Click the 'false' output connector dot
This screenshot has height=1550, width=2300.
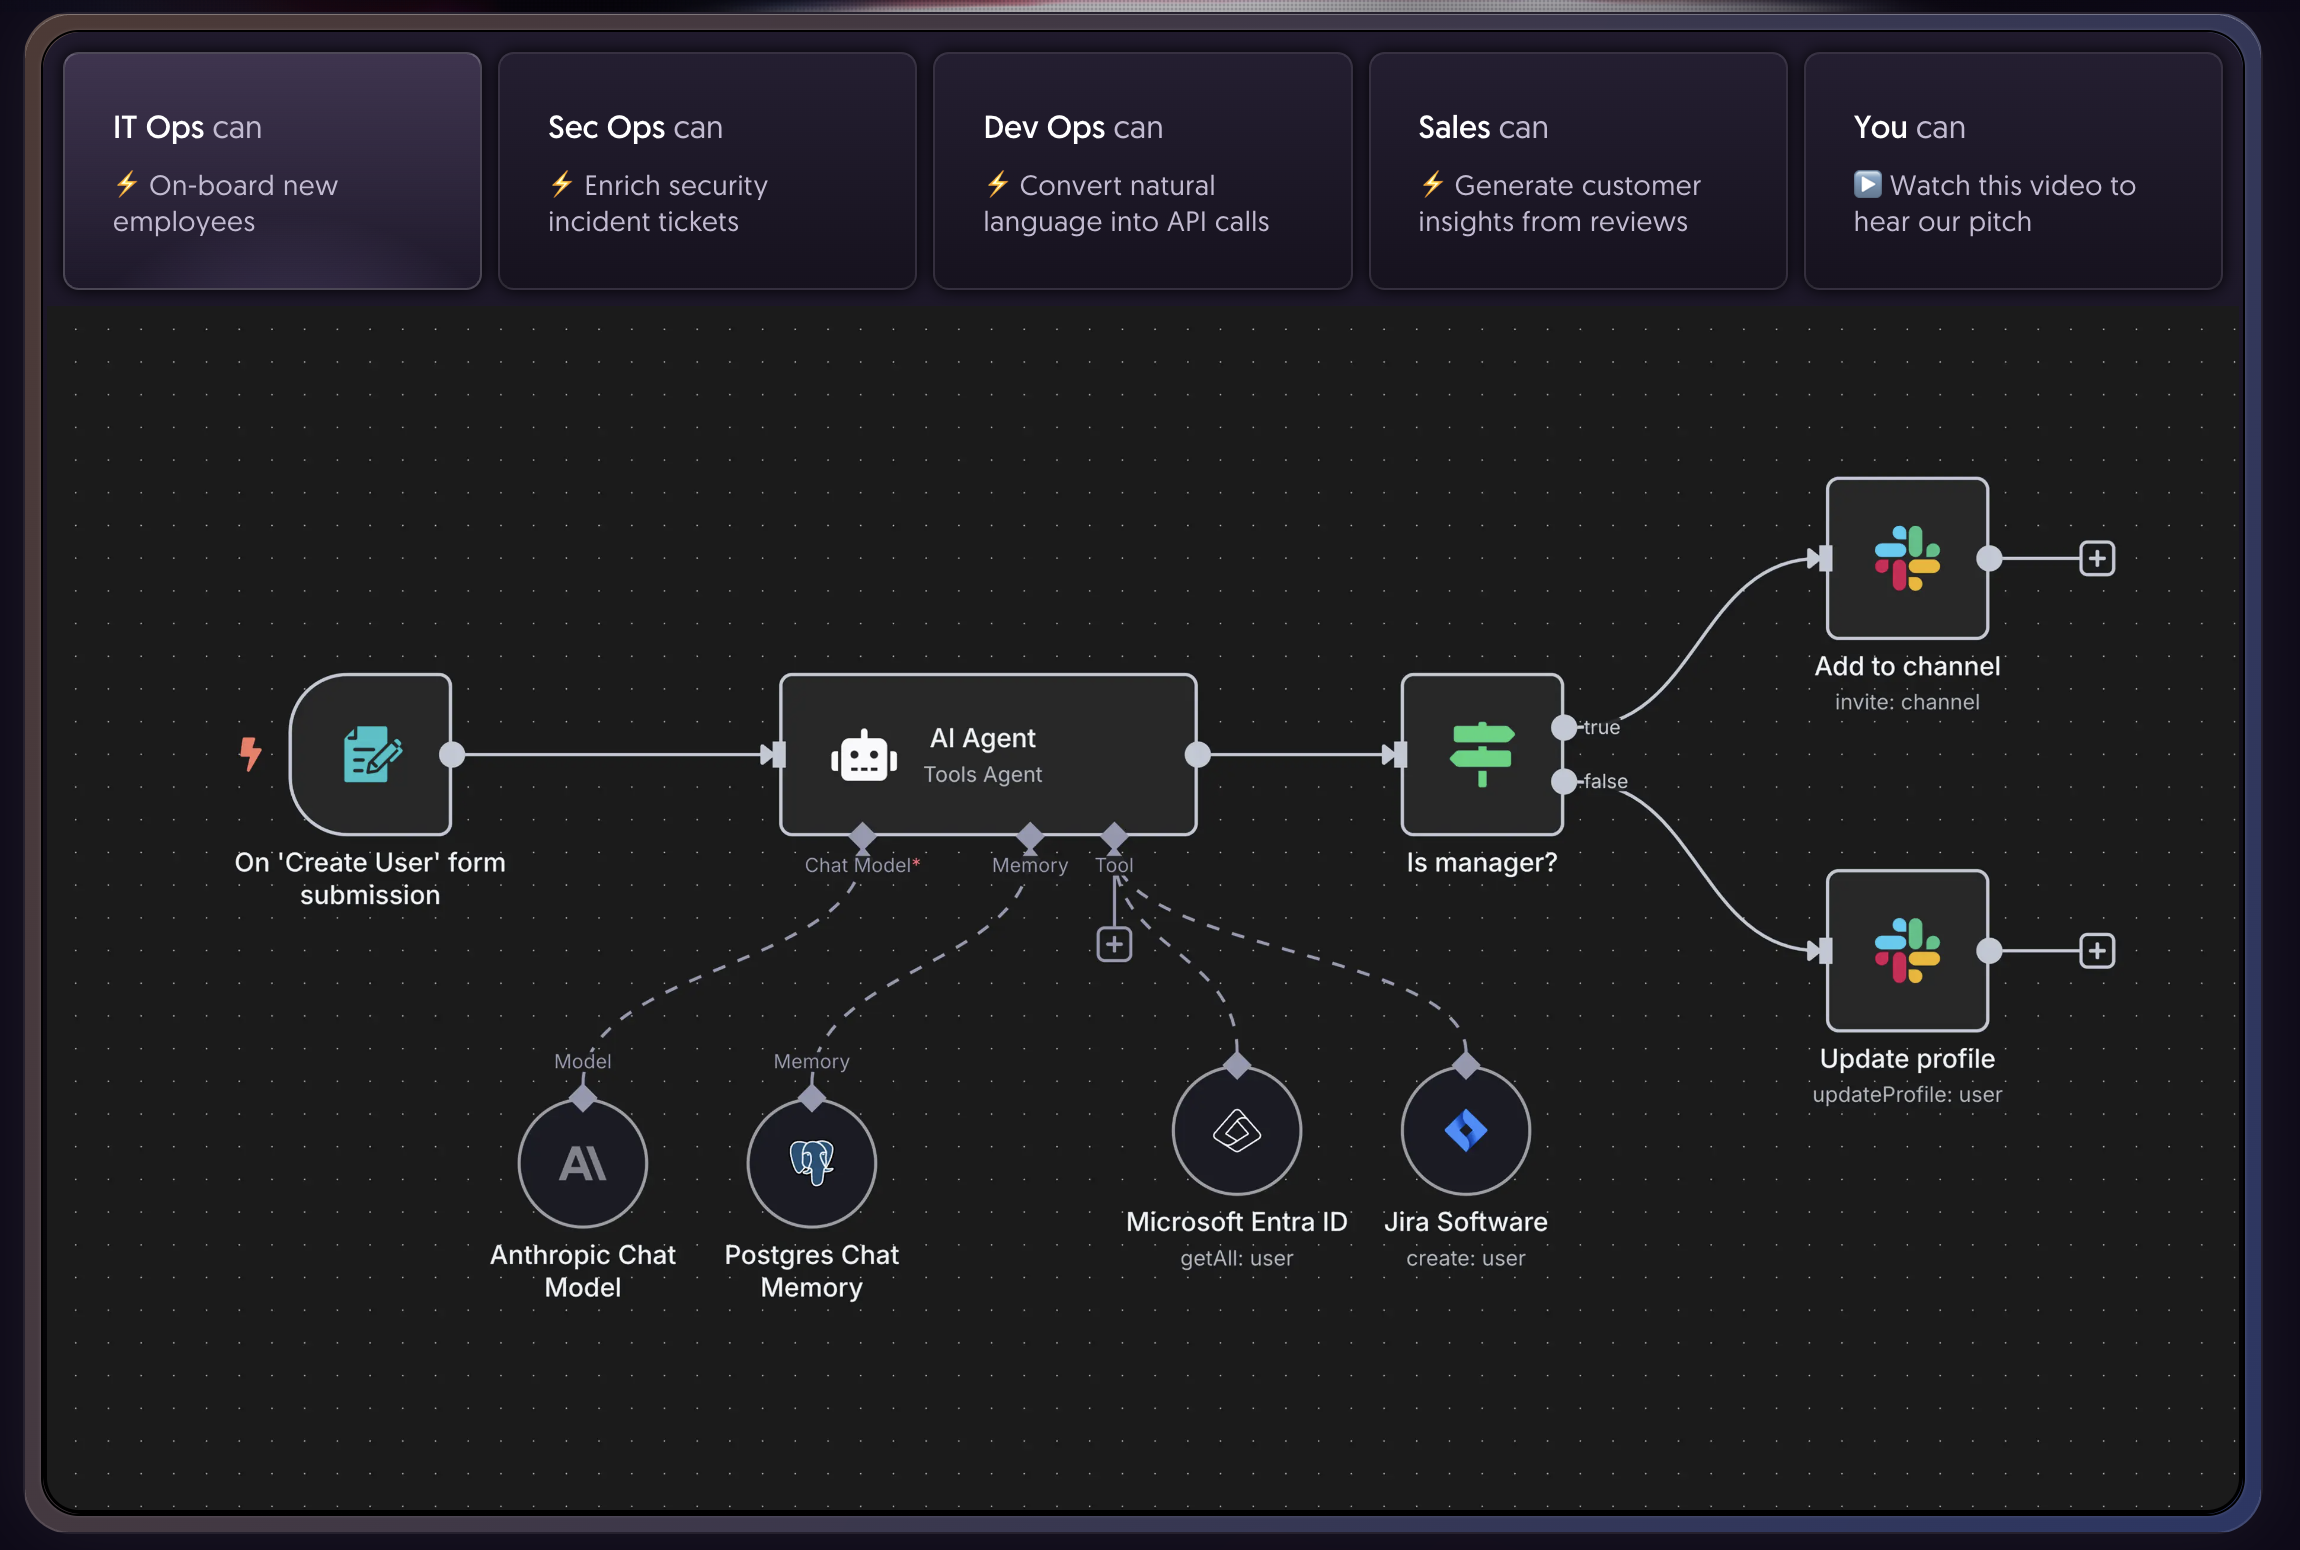1563,781
